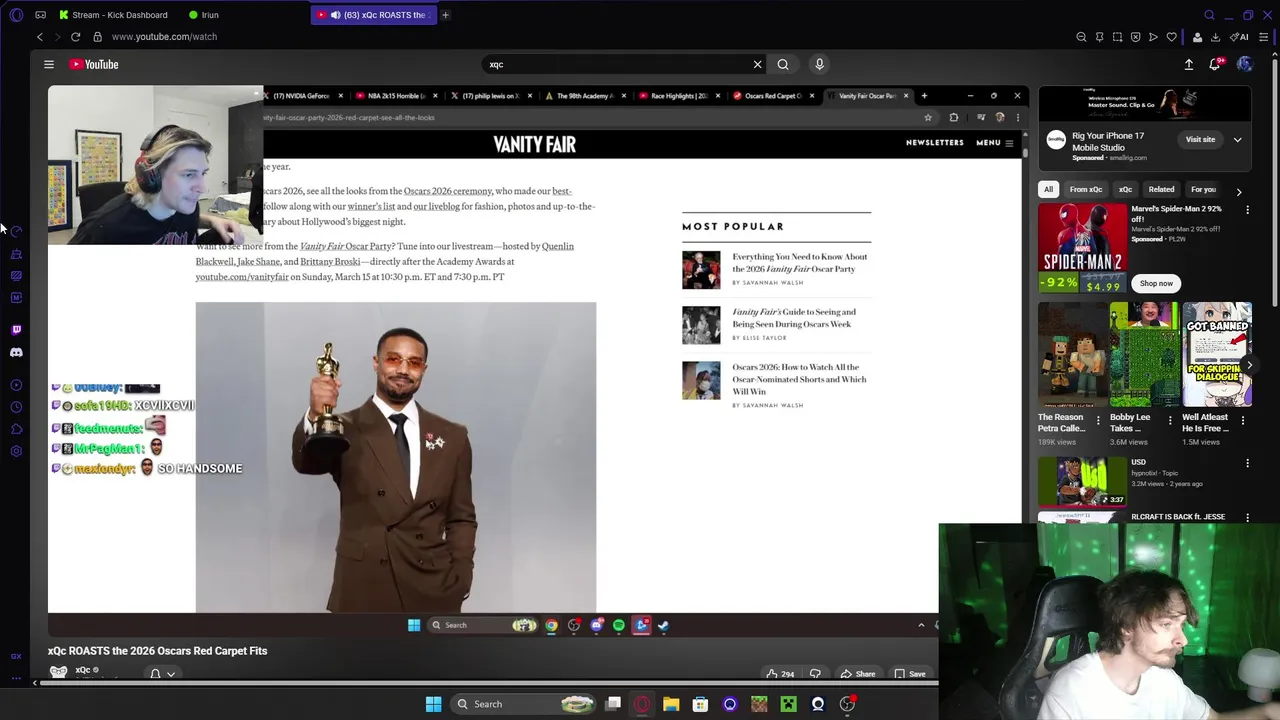The height and width of the screenshot is (720, 1280).
Task: Switch to the Stream - Kick Dashboard tab
Action: pyautogui.click(x=112, y=15)
